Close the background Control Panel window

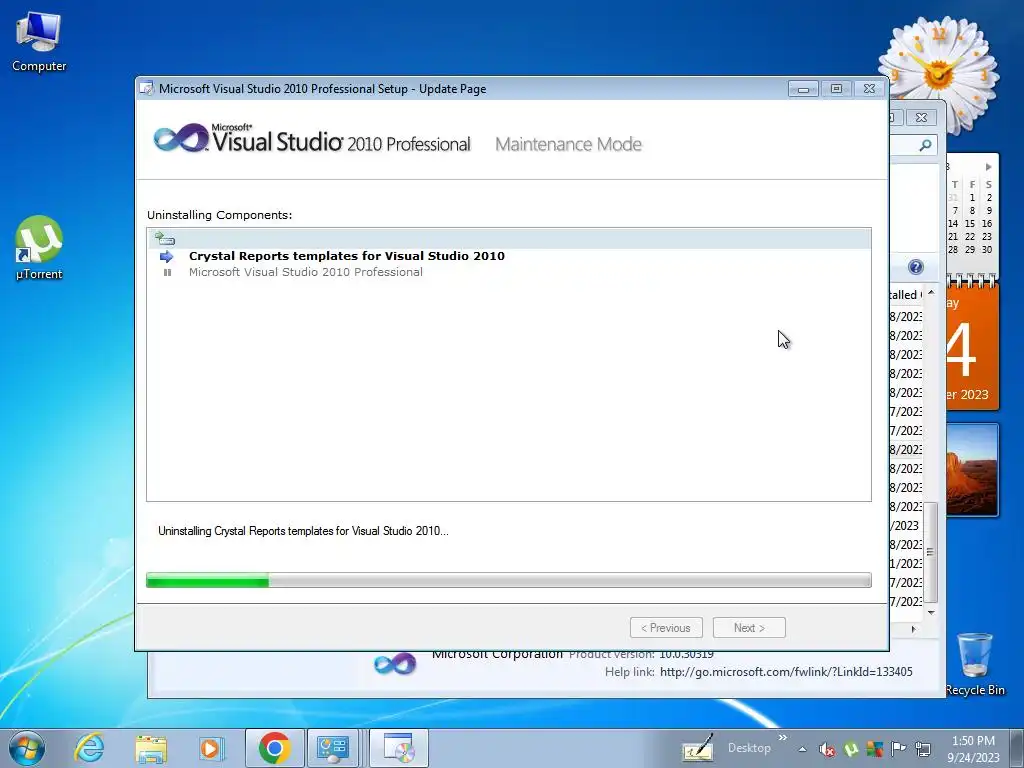tap(921, 118)
